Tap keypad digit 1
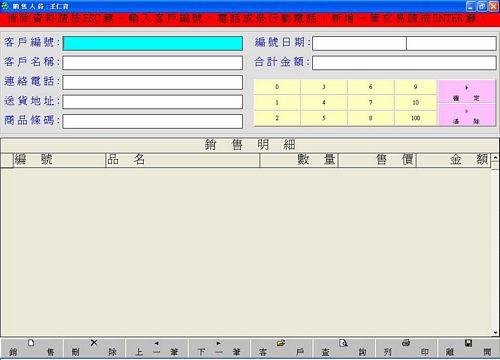Image resolution: width=500 pixels, height=360 pixels. 277,103
